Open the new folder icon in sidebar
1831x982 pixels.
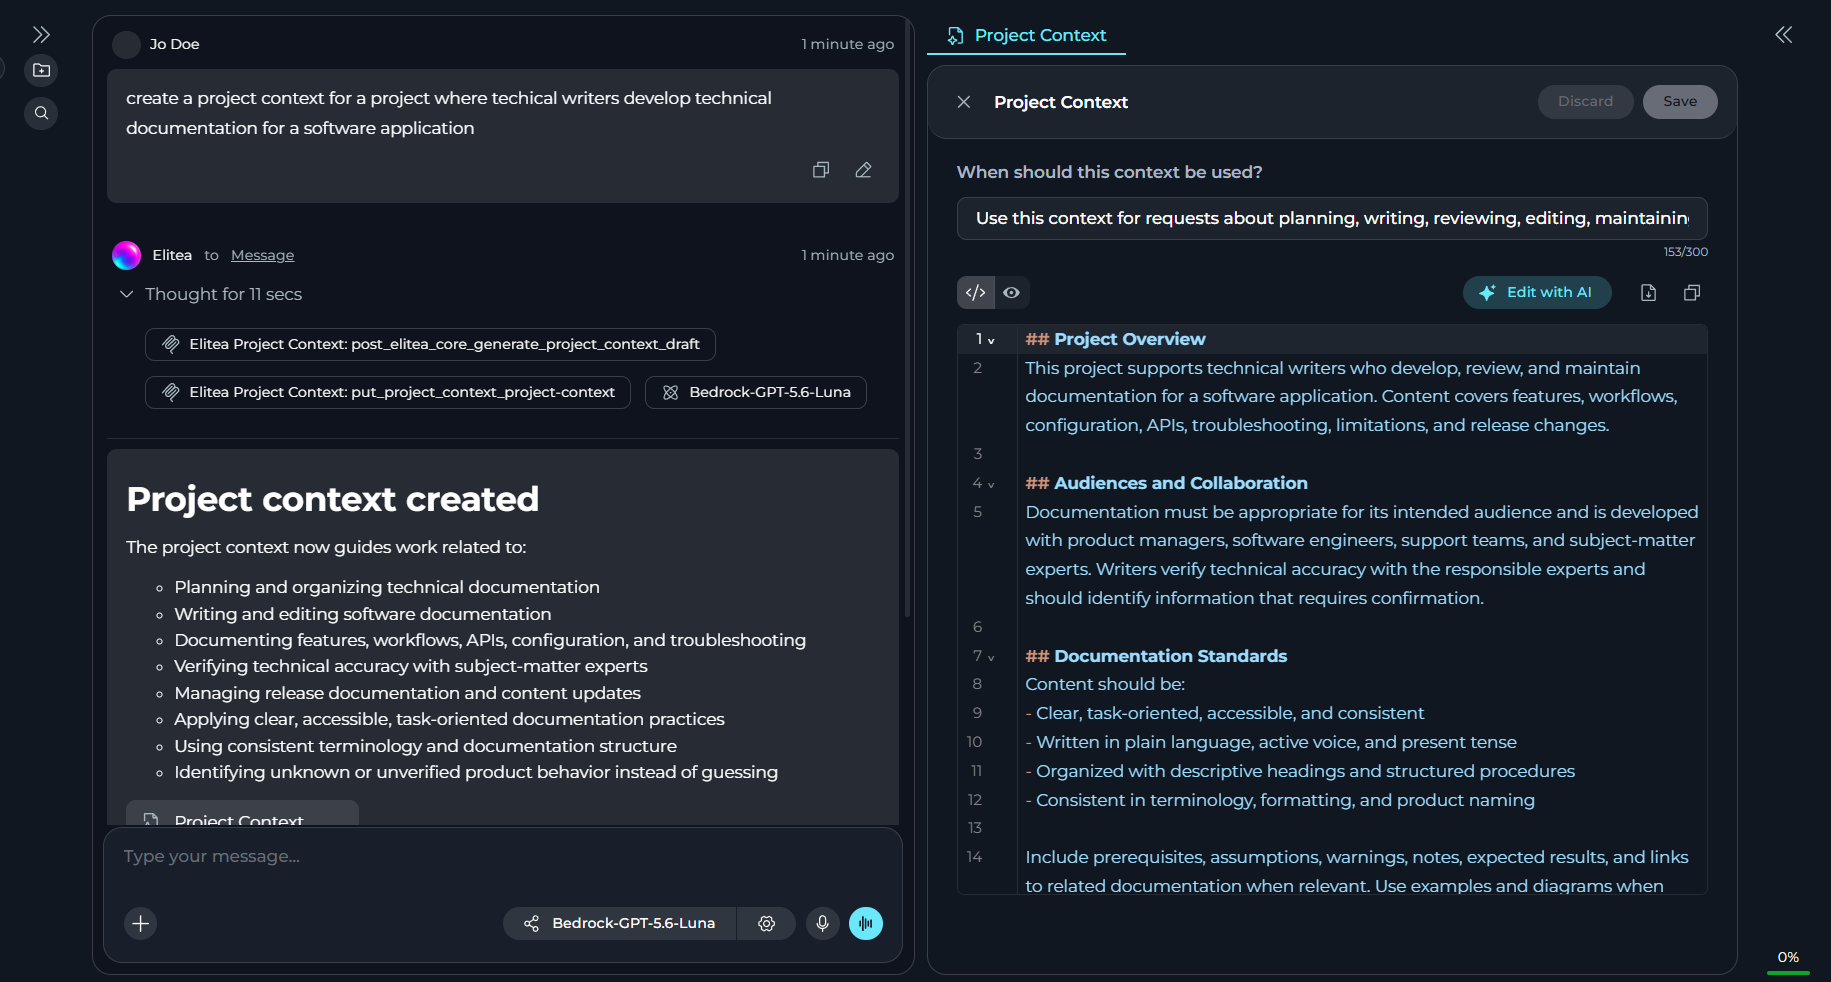(x=41, y=71)
